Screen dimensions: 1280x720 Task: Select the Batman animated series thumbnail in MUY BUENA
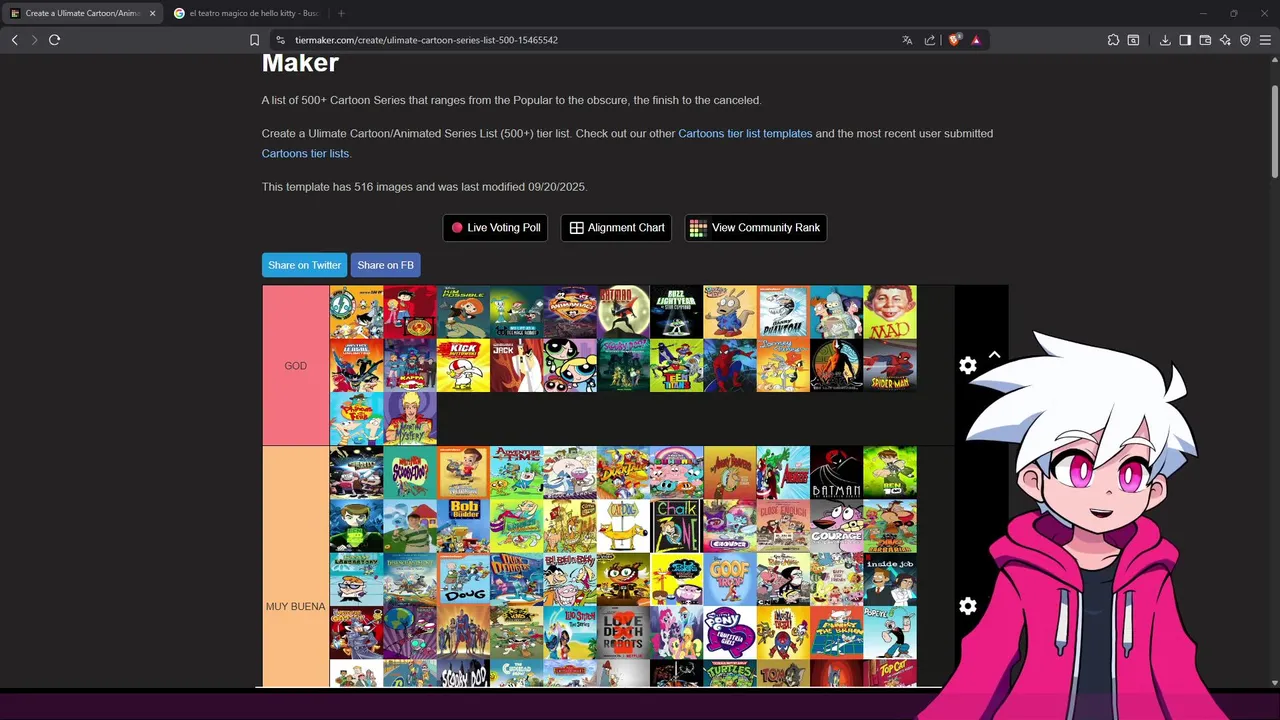click(x=836, y=472)
